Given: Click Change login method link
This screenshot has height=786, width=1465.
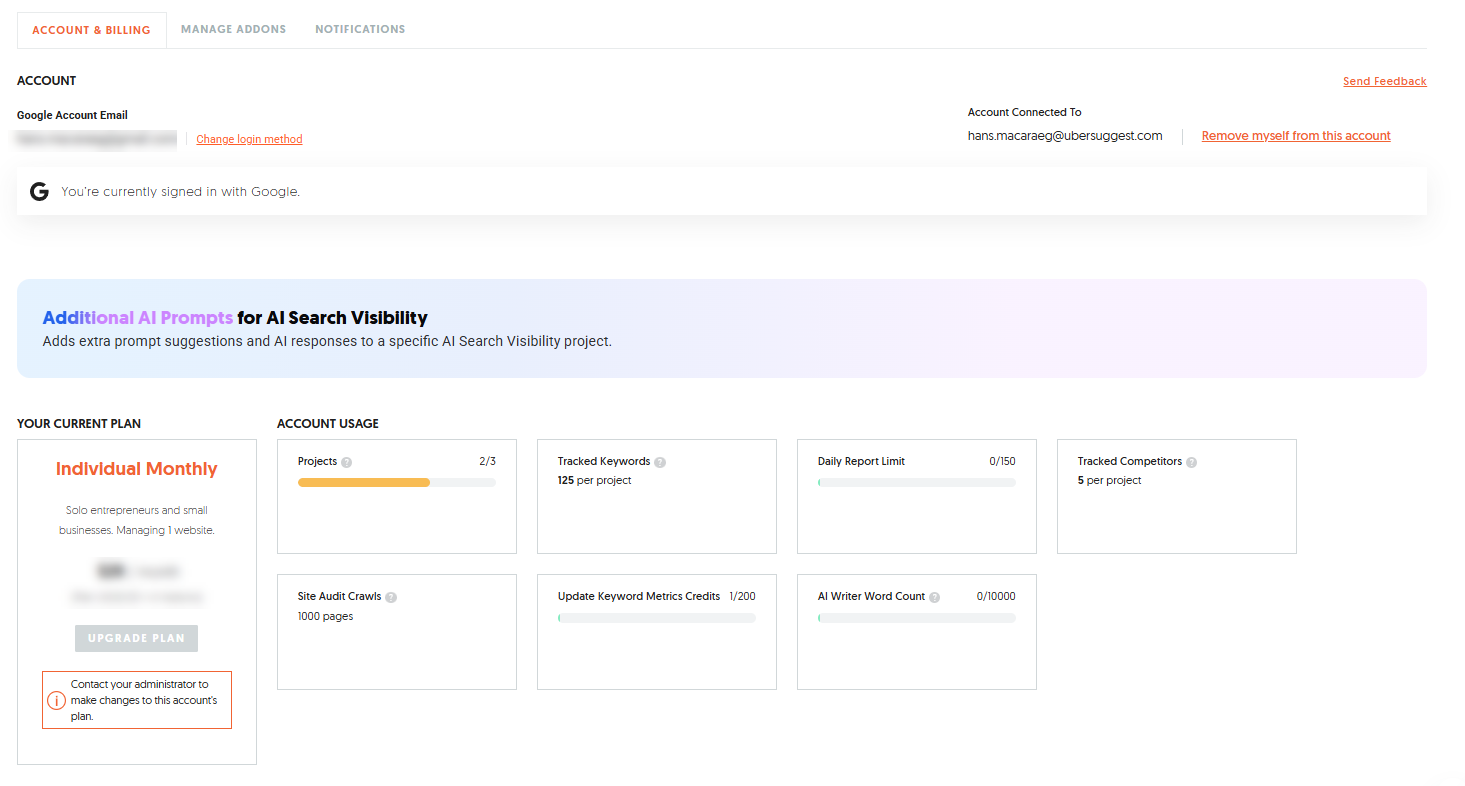Looking at the screenshot, I should click(x=249, y=139).
